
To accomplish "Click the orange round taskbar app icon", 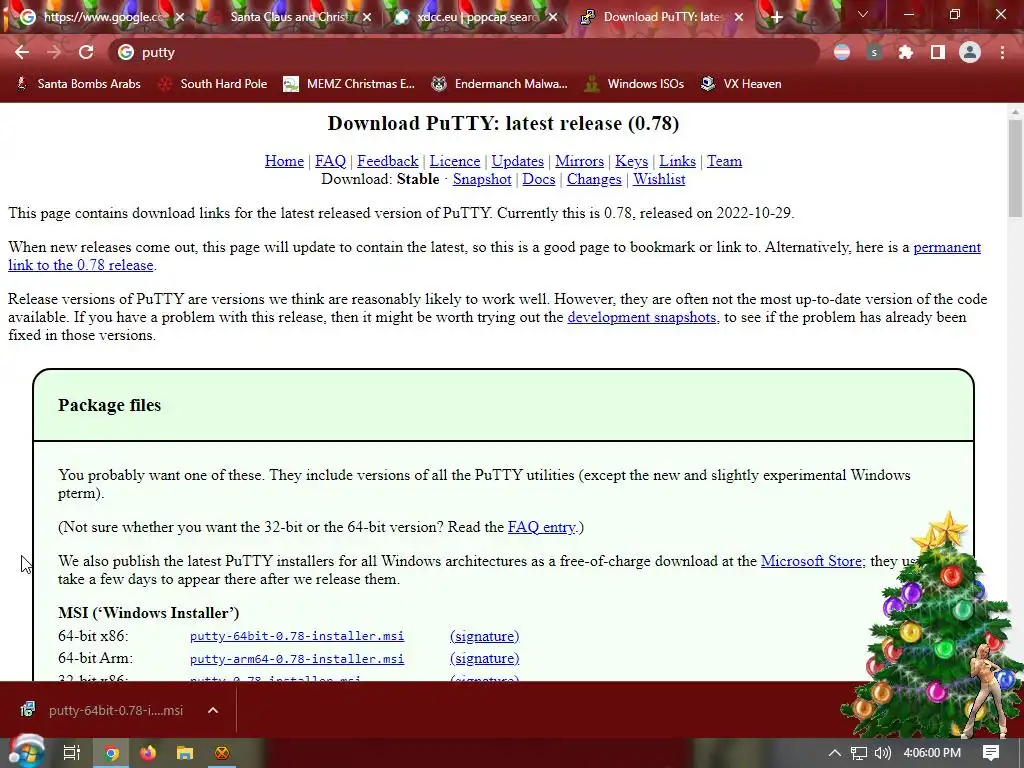I will pyautogui.click(x=222, y=753).
